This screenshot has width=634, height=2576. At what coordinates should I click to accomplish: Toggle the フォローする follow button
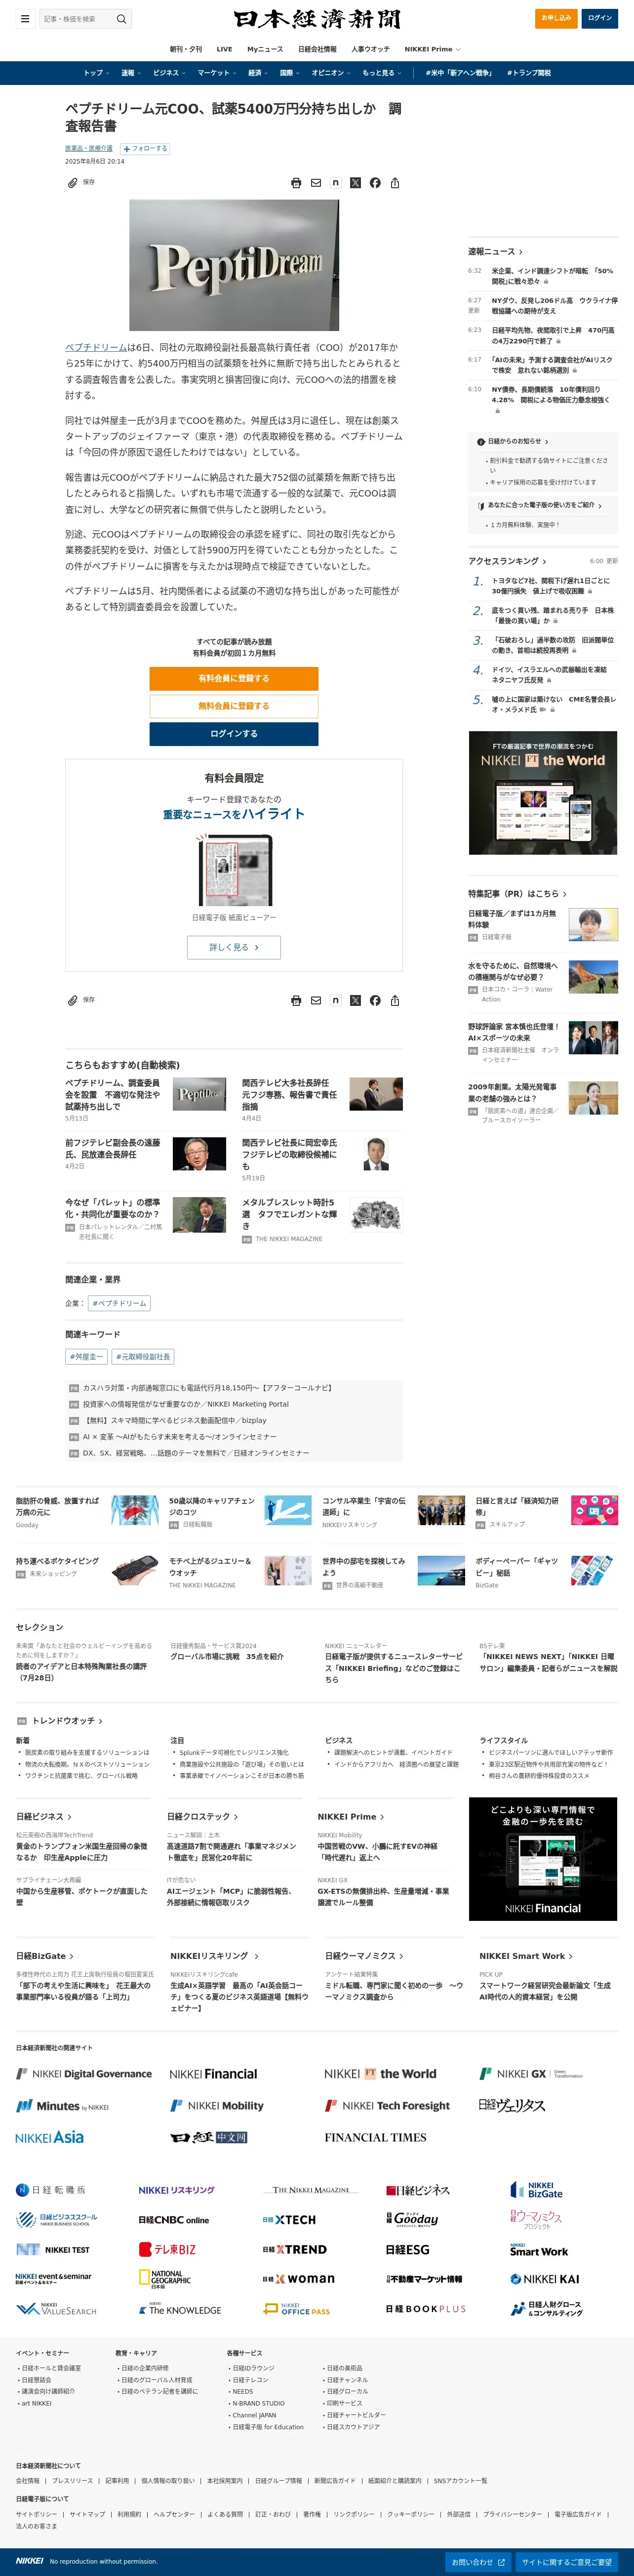pyautogui.click(x=145, y=149)
